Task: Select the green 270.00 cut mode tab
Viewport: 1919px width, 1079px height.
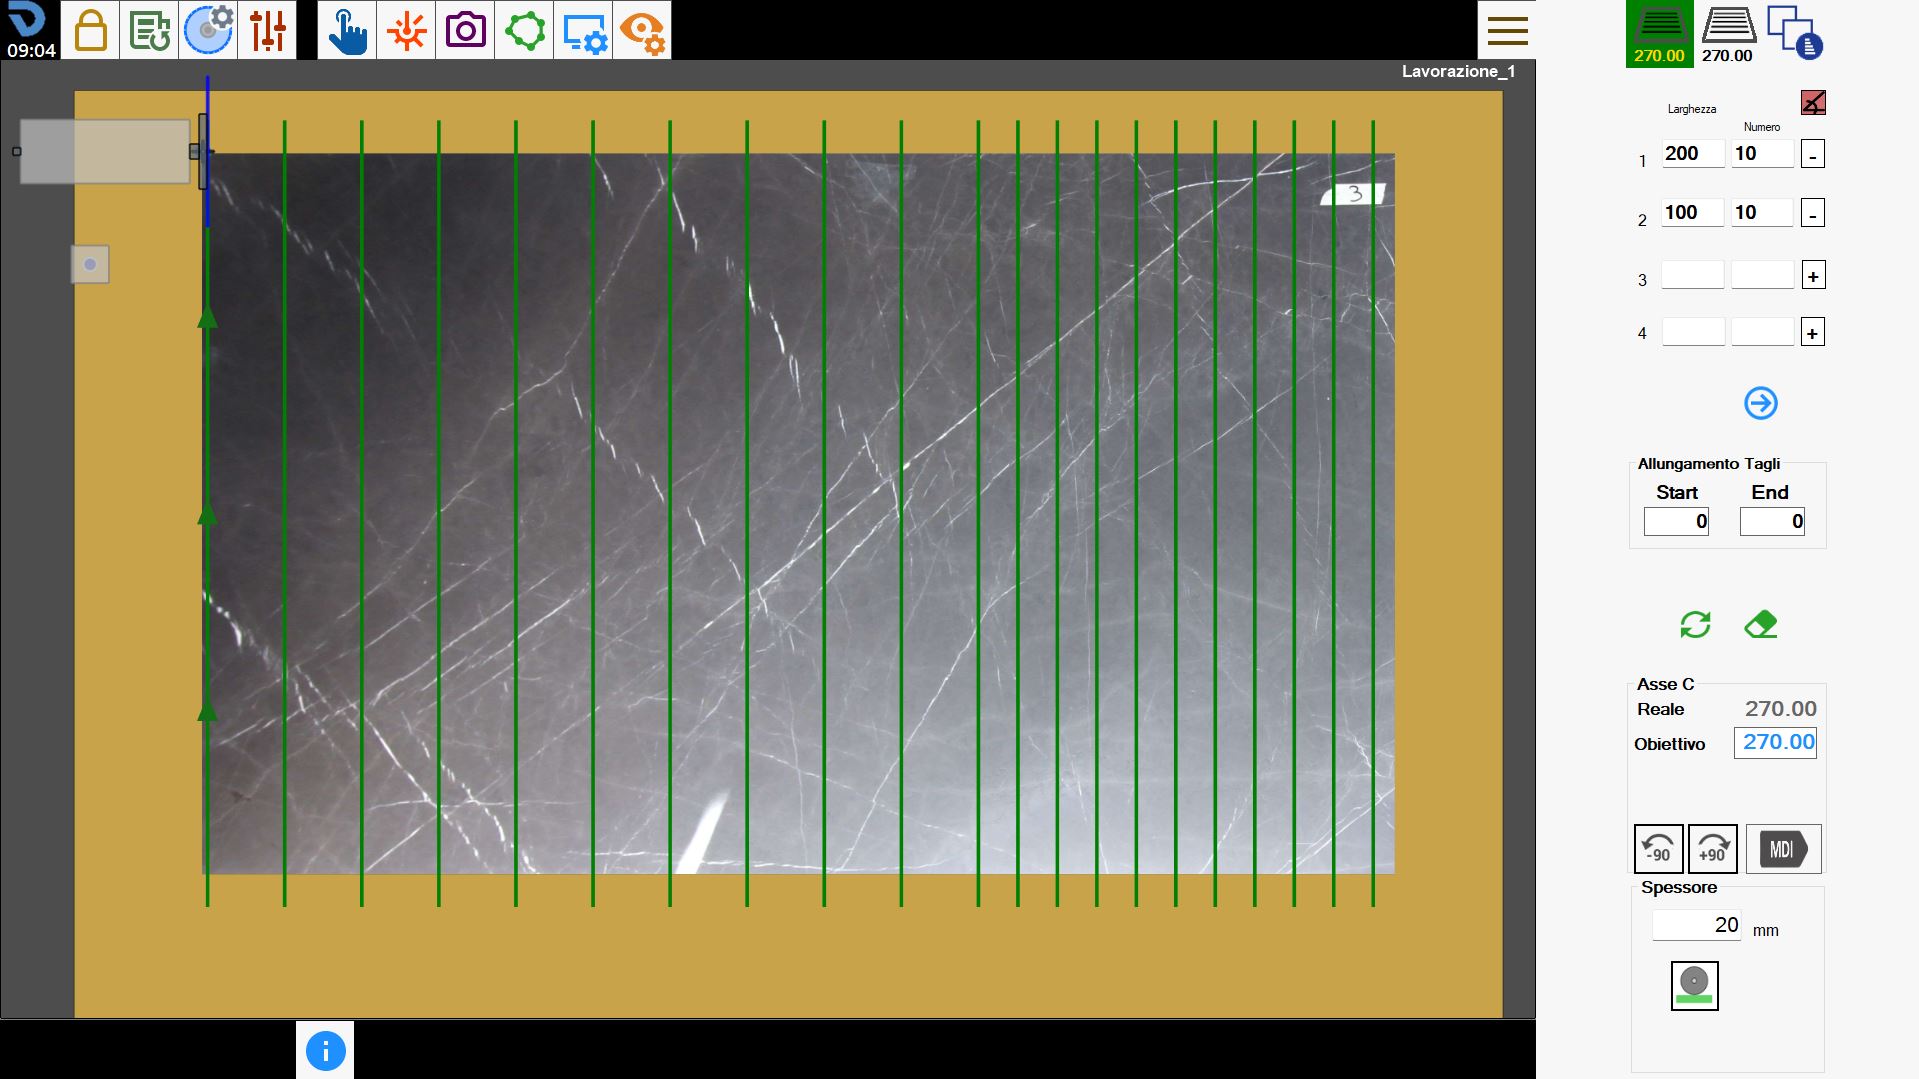Action: 1659,34
